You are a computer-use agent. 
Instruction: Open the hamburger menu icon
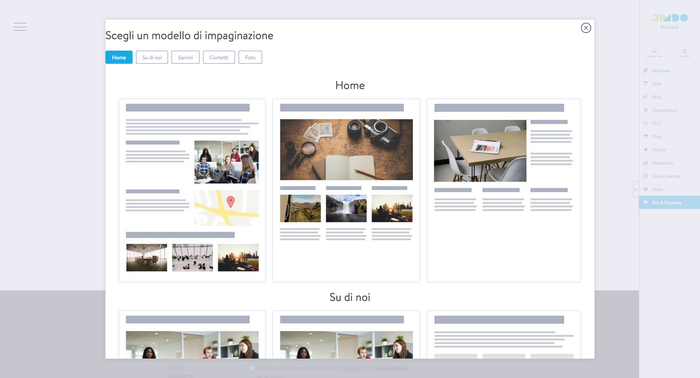point(20,27)
